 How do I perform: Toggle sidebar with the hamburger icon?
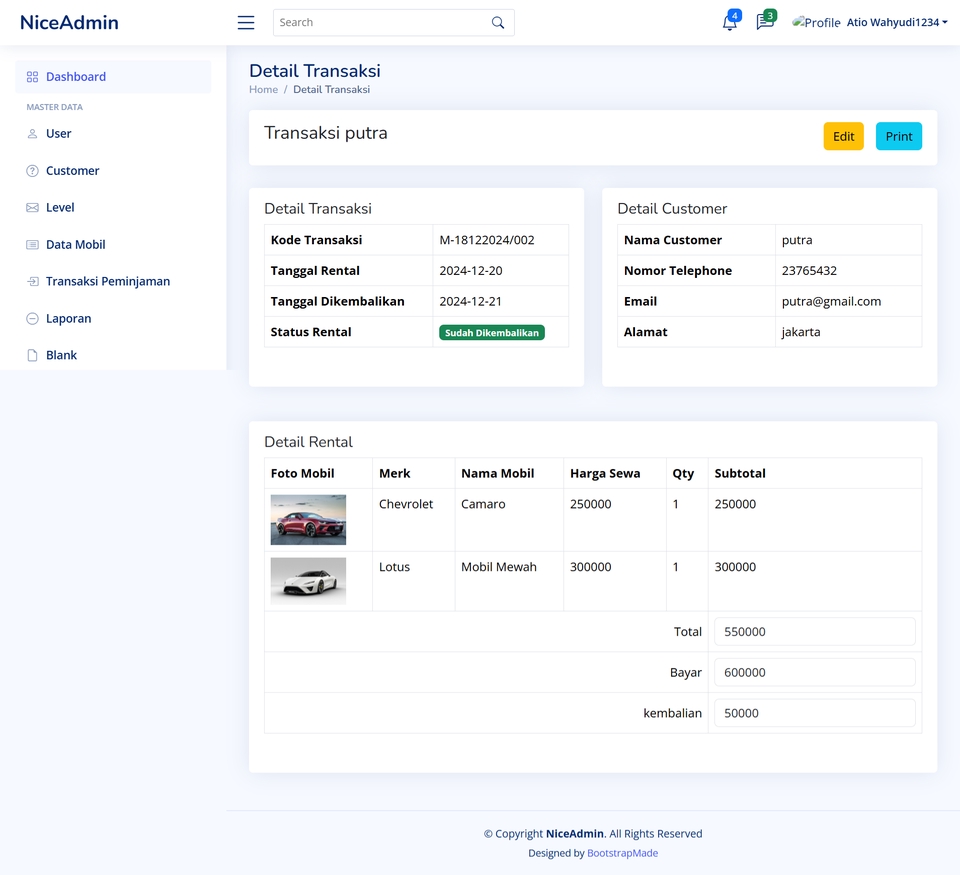(246, 23)
